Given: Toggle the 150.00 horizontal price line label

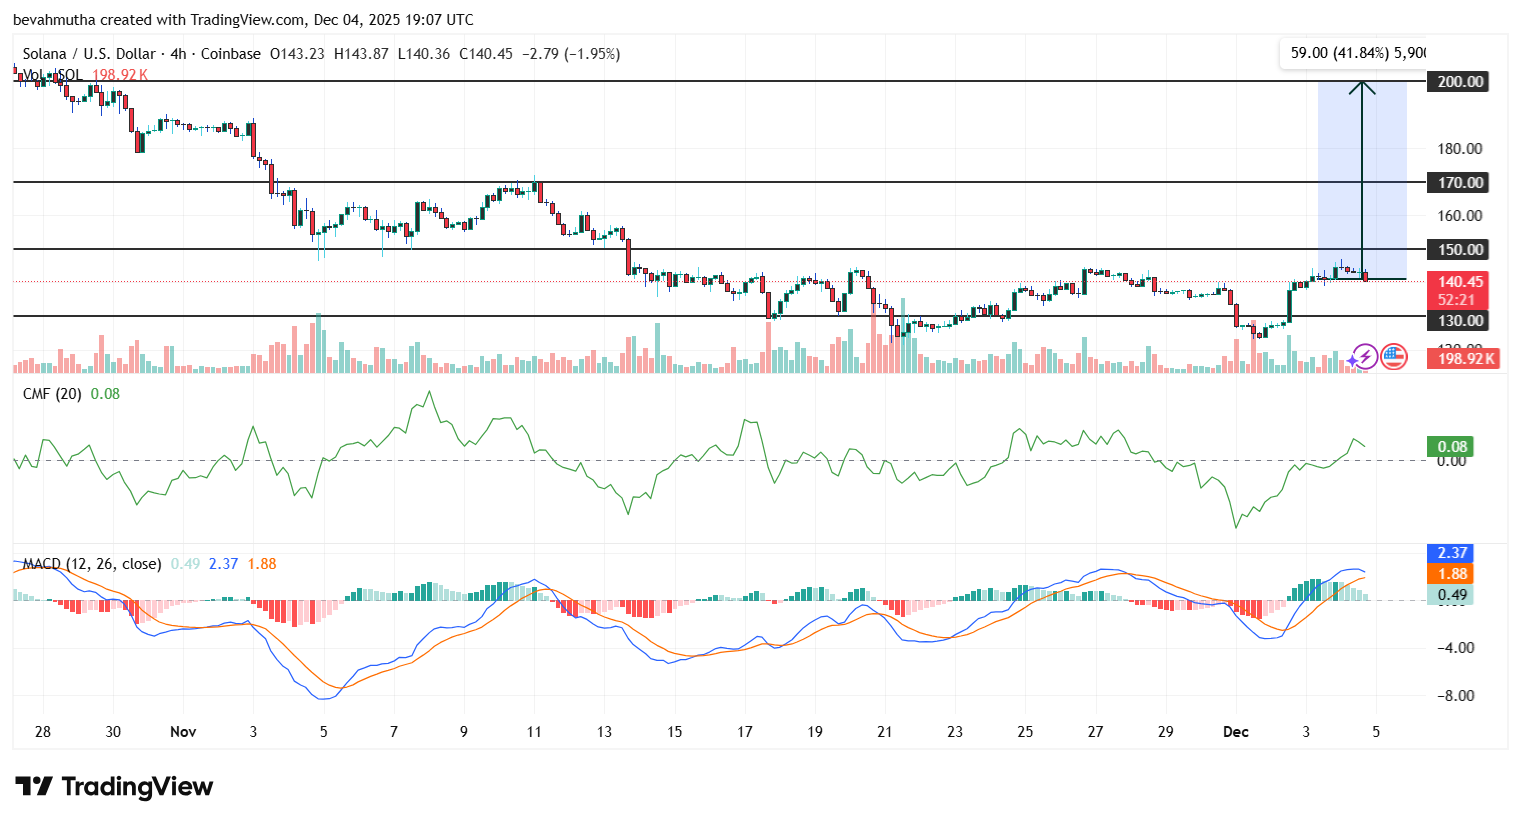Looking at the screenshot, I should pos(1458,249).
